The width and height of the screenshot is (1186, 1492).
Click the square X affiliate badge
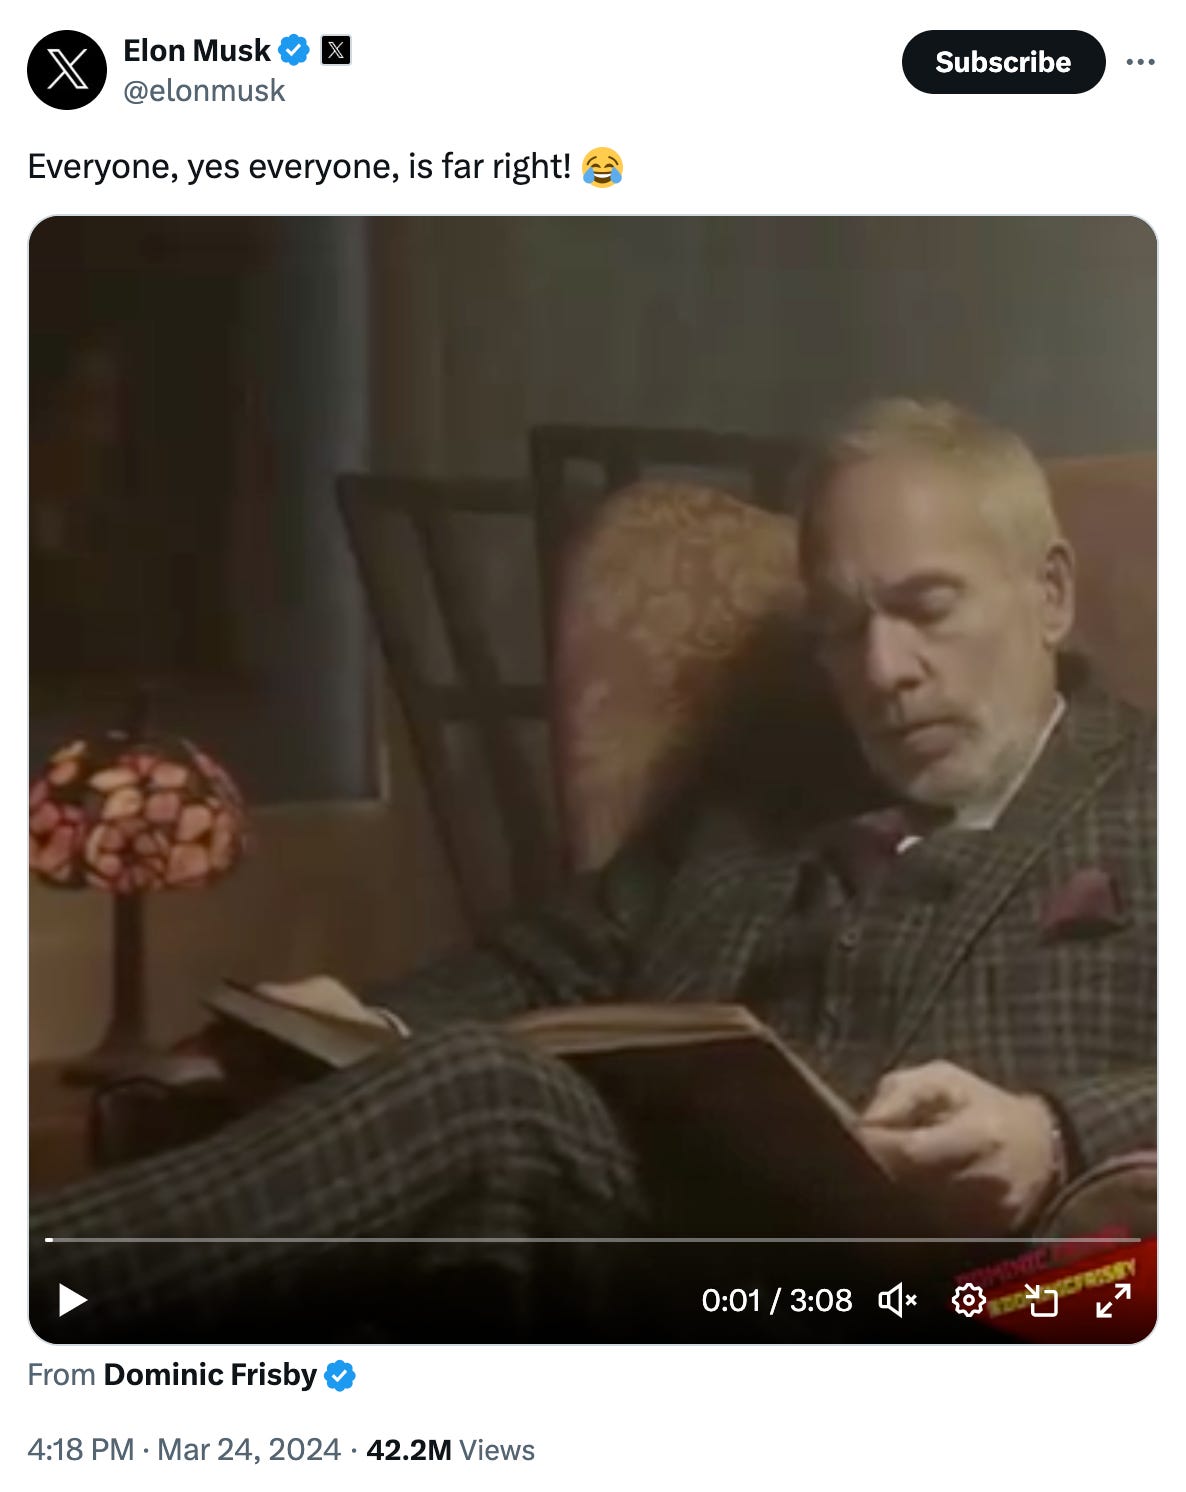pyautogui.click(x=336, y=50)
